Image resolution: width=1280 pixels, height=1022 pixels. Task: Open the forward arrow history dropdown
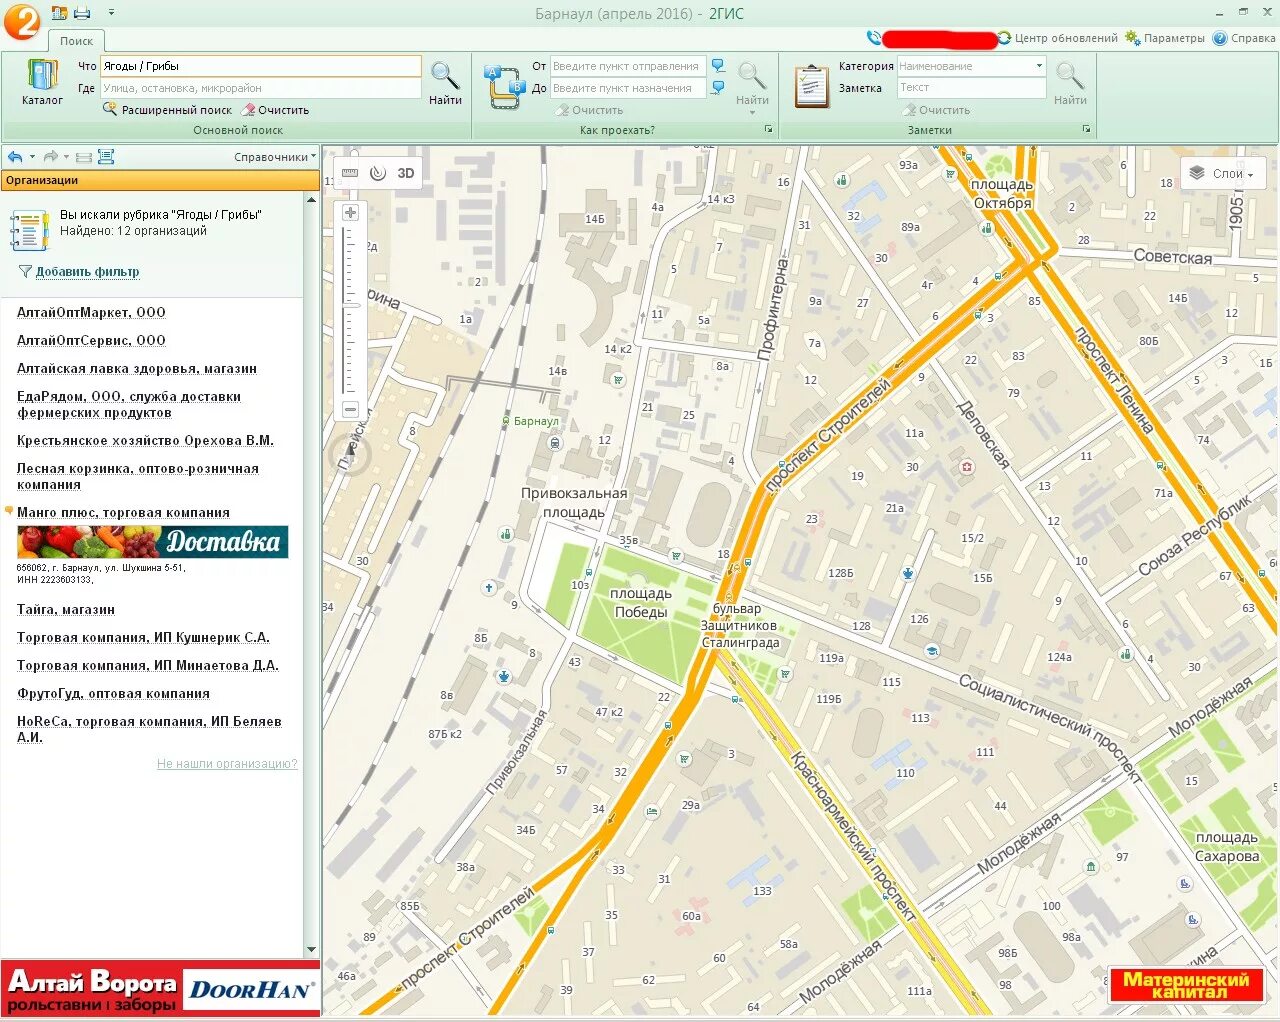point(66,157)
